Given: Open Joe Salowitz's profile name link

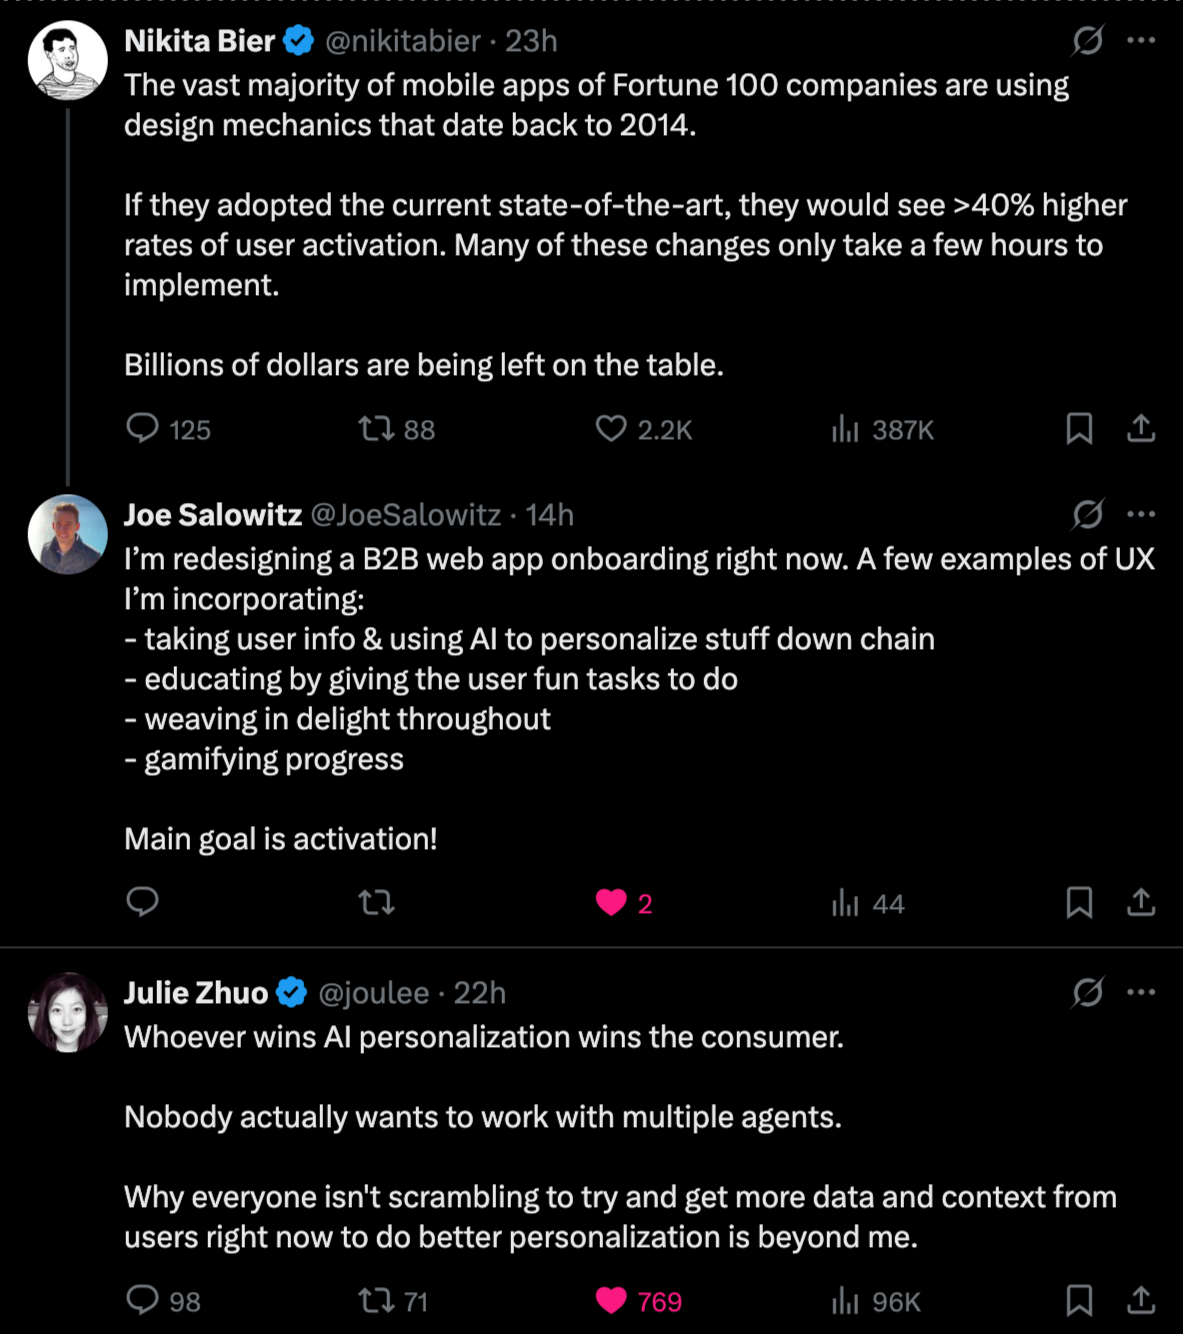Looking at the screenshot, I should (213, 515).
